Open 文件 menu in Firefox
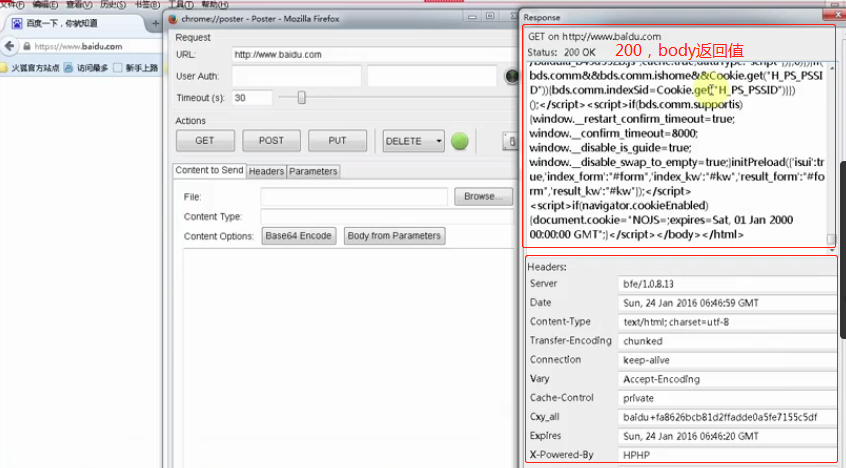846x468 pixels. click(12, 4)
